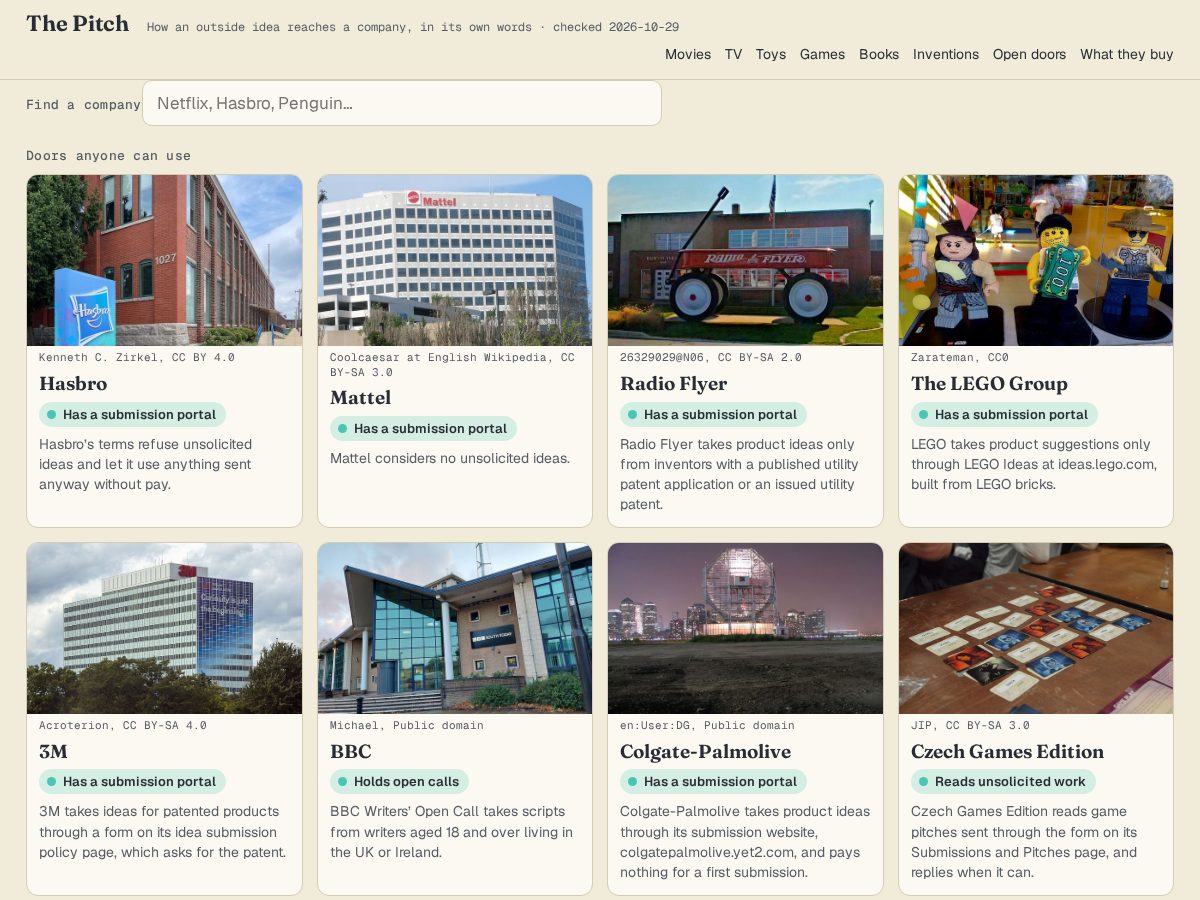
Task: Go to the TV section
Action: tap(733, 54)
